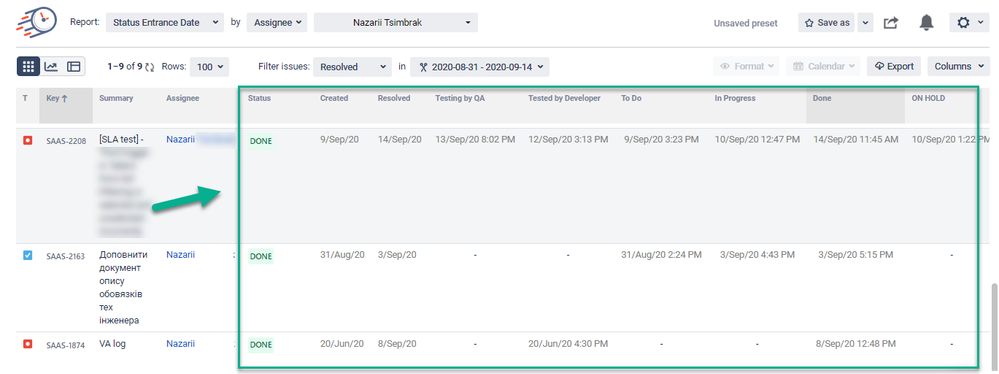
Task: Open Nazarii assignee link in SAAS-2163 row
Action: click(180, 254)
